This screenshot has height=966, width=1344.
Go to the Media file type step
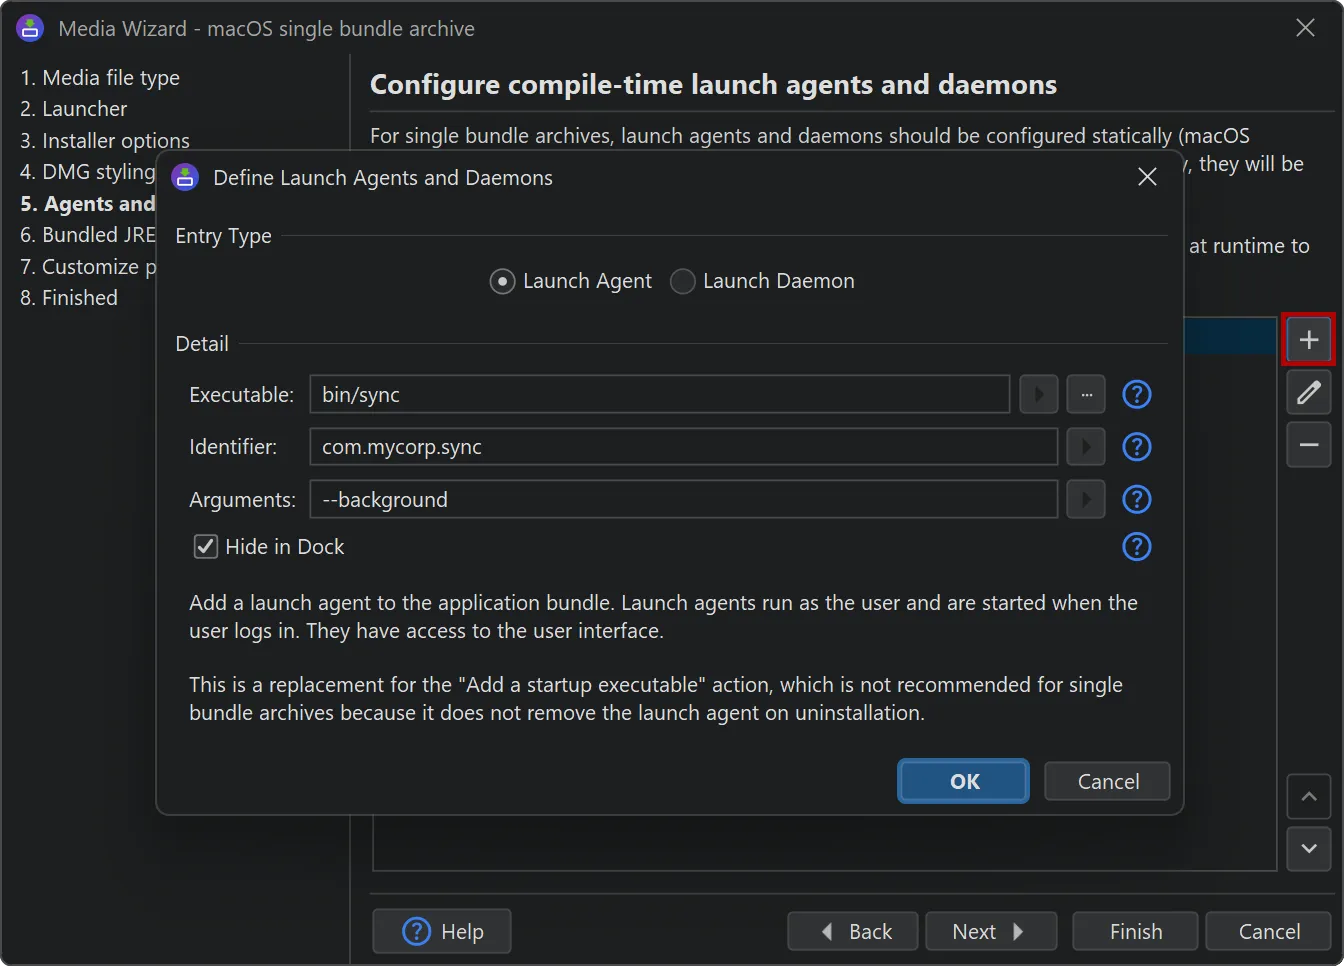100,78
